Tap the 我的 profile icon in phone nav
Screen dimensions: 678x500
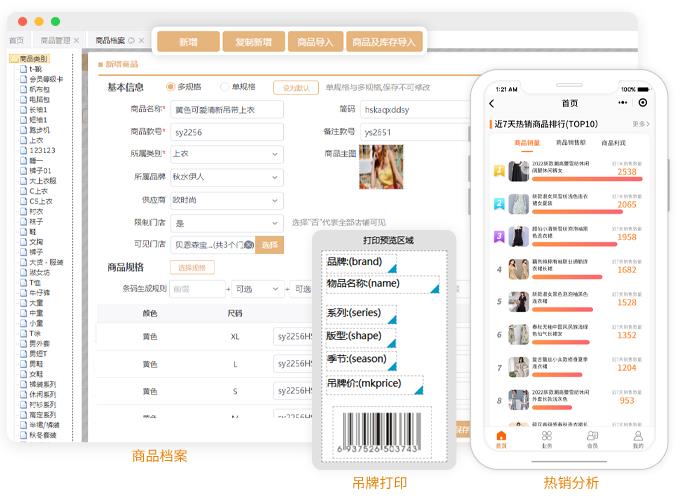637,439
